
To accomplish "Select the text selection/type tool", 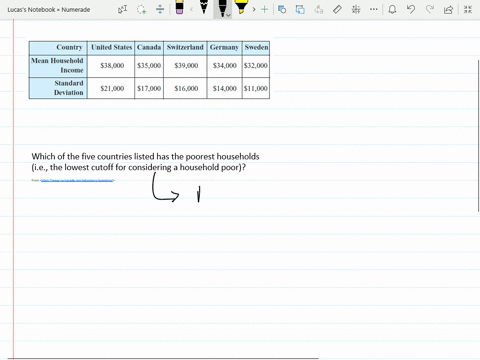I will click(122, 9).
